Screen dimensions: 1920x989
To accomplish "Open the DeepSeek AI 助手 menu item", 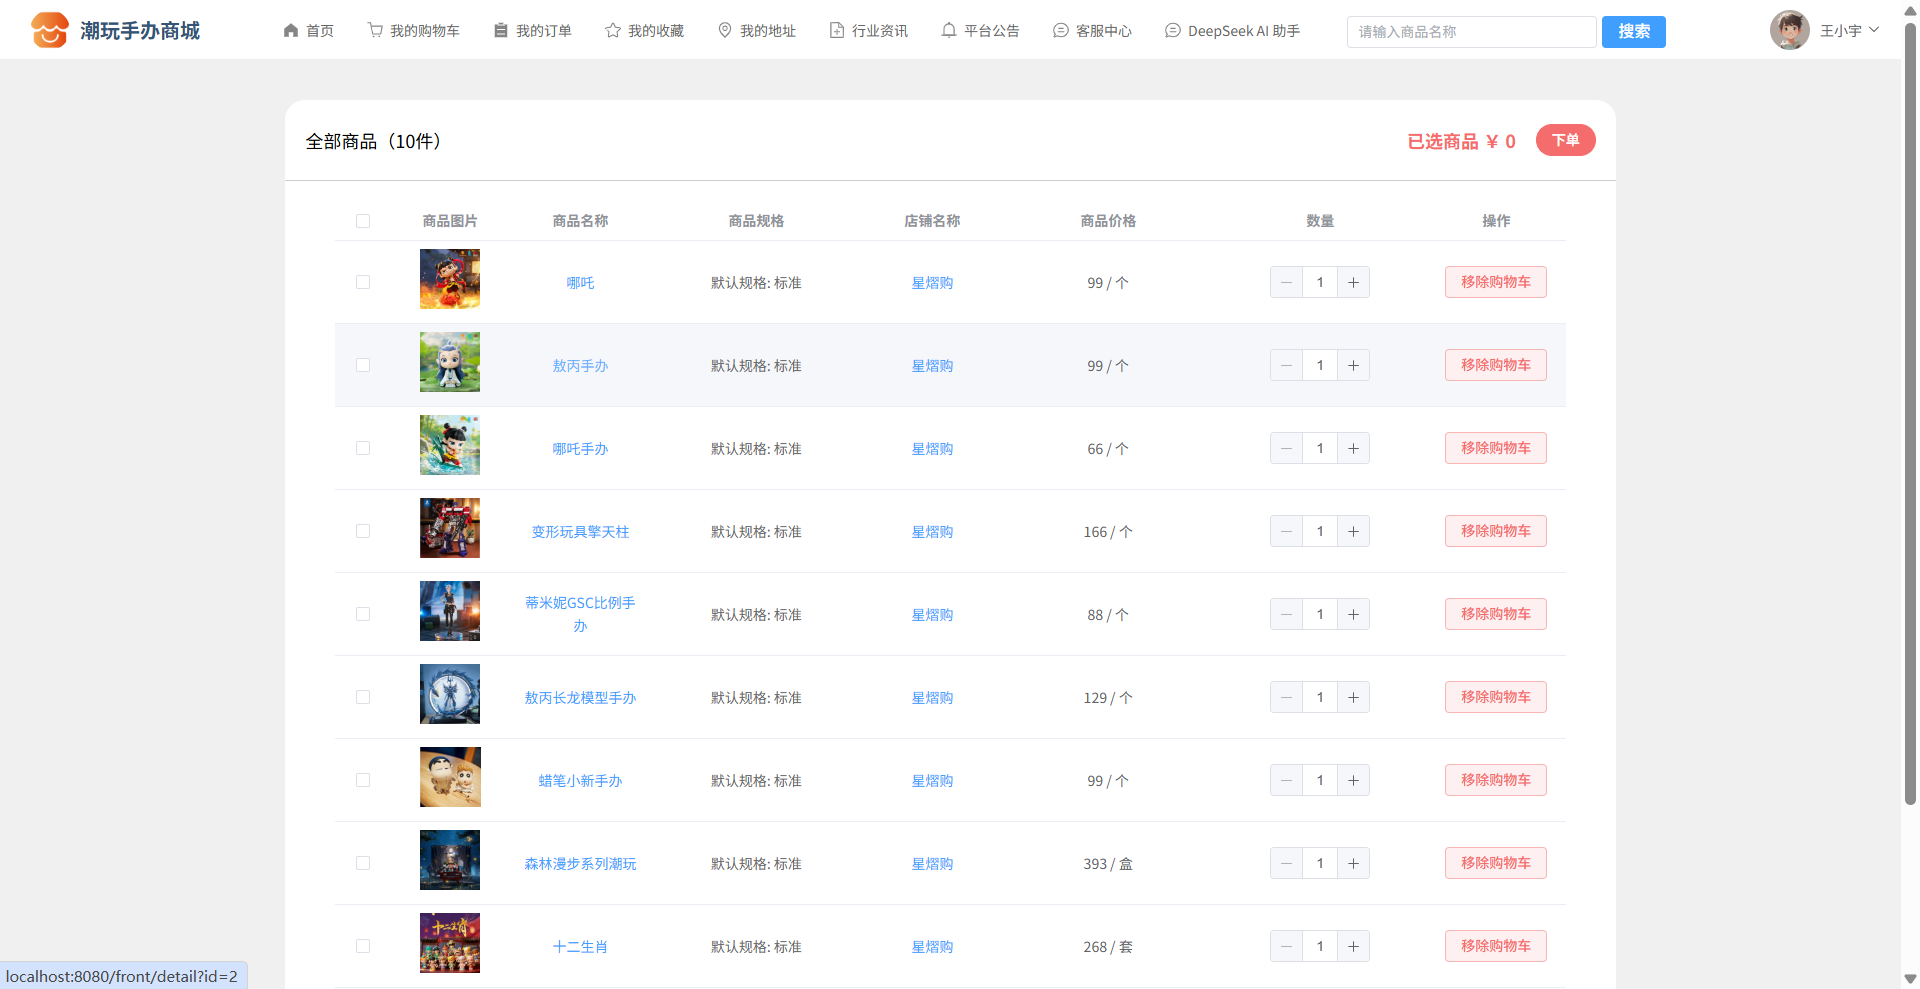I will pos(1232,31).
